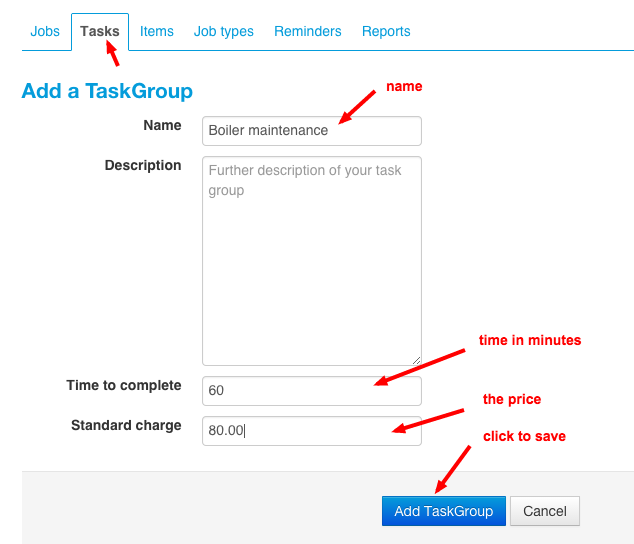The height and width of the screenshot is (544, 634).
Task: Click the Name field containing Boiler maintenance
Action: tap(311, 131)
